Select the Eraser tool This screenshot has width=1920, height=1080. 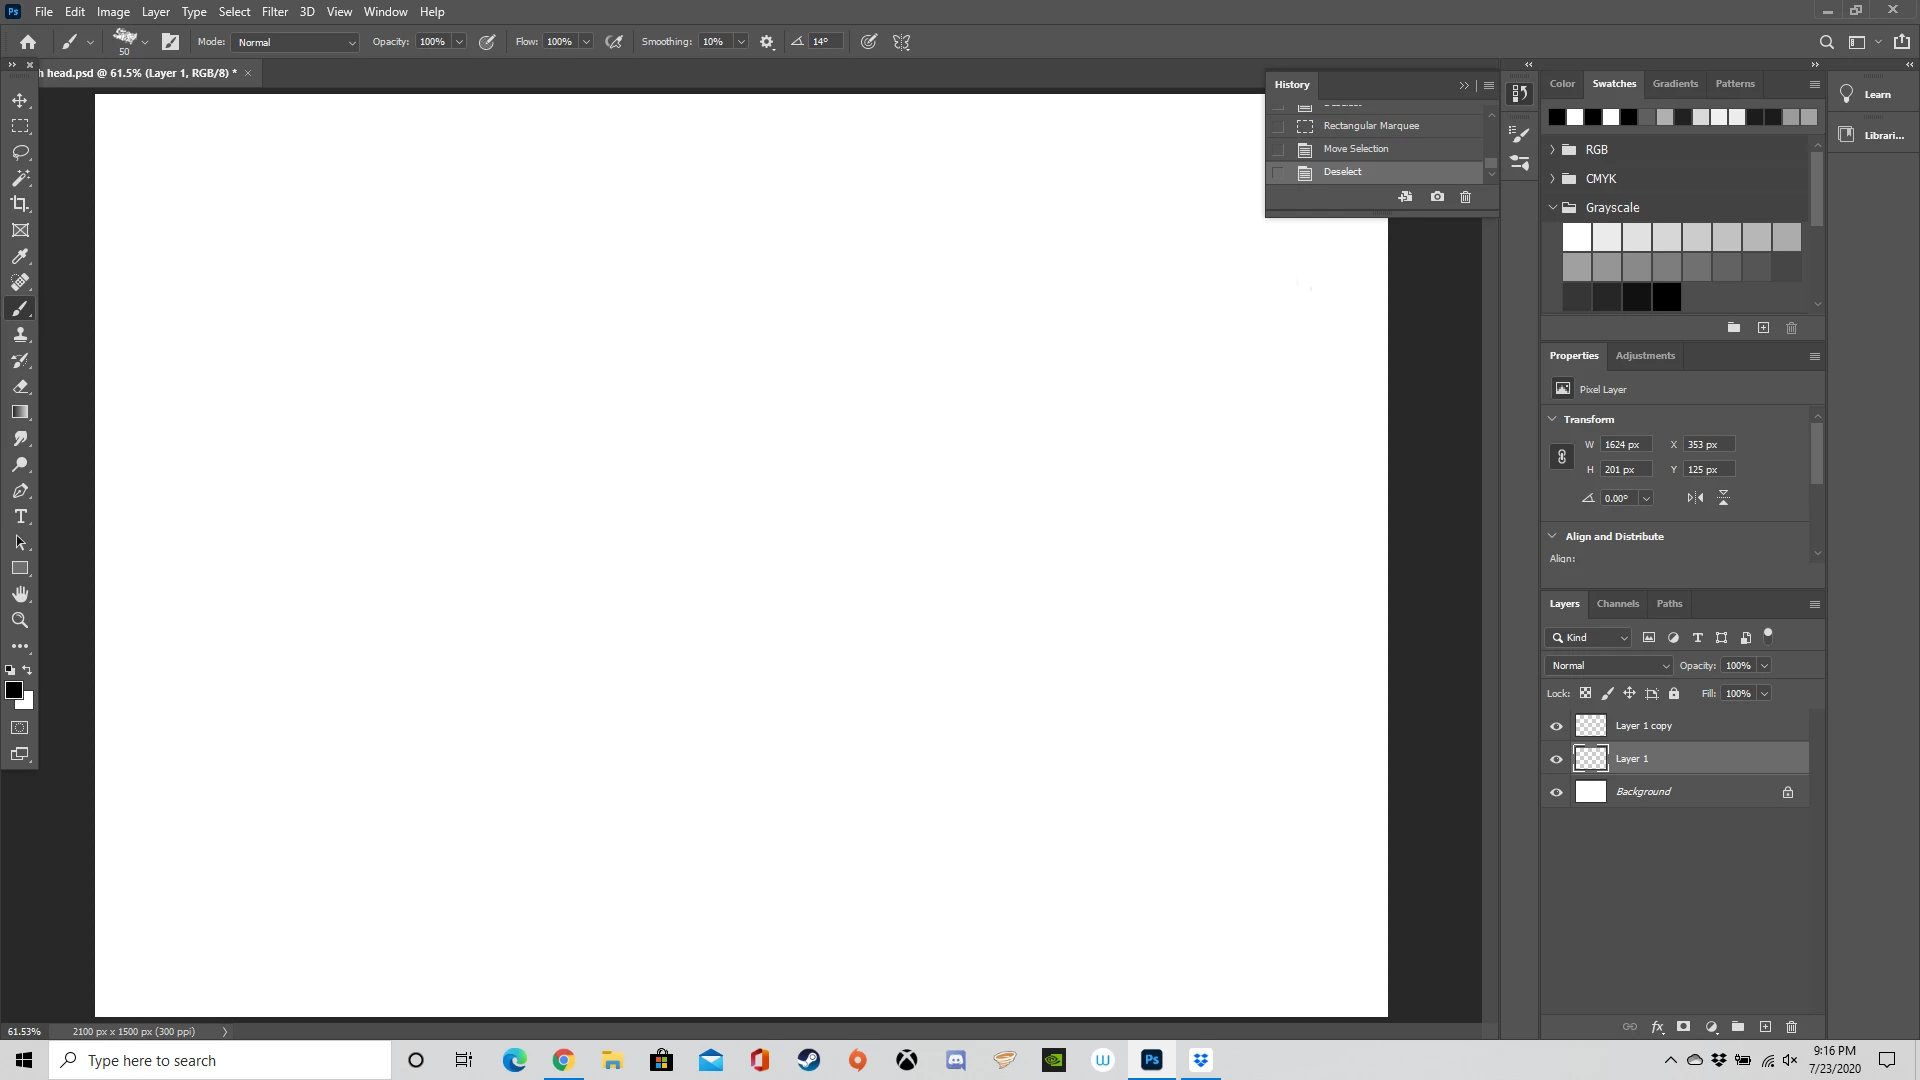click(x=20, y=386)
